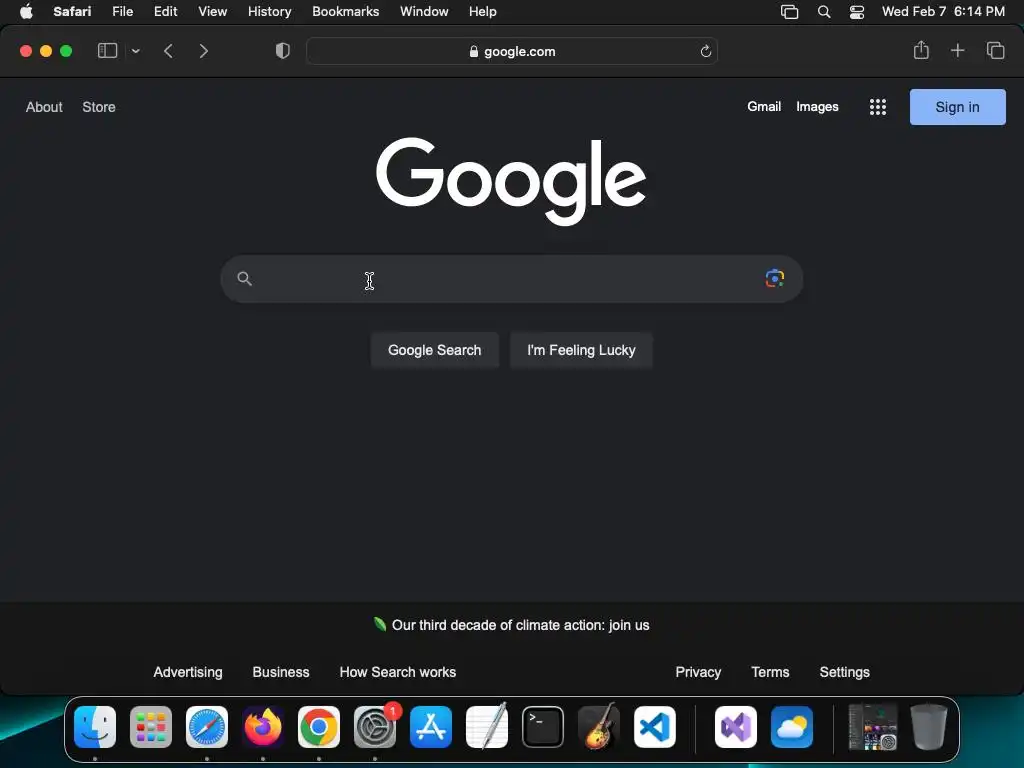Click the Sign in button
This screenshot has width=1024, height=768.
[957, 107]
